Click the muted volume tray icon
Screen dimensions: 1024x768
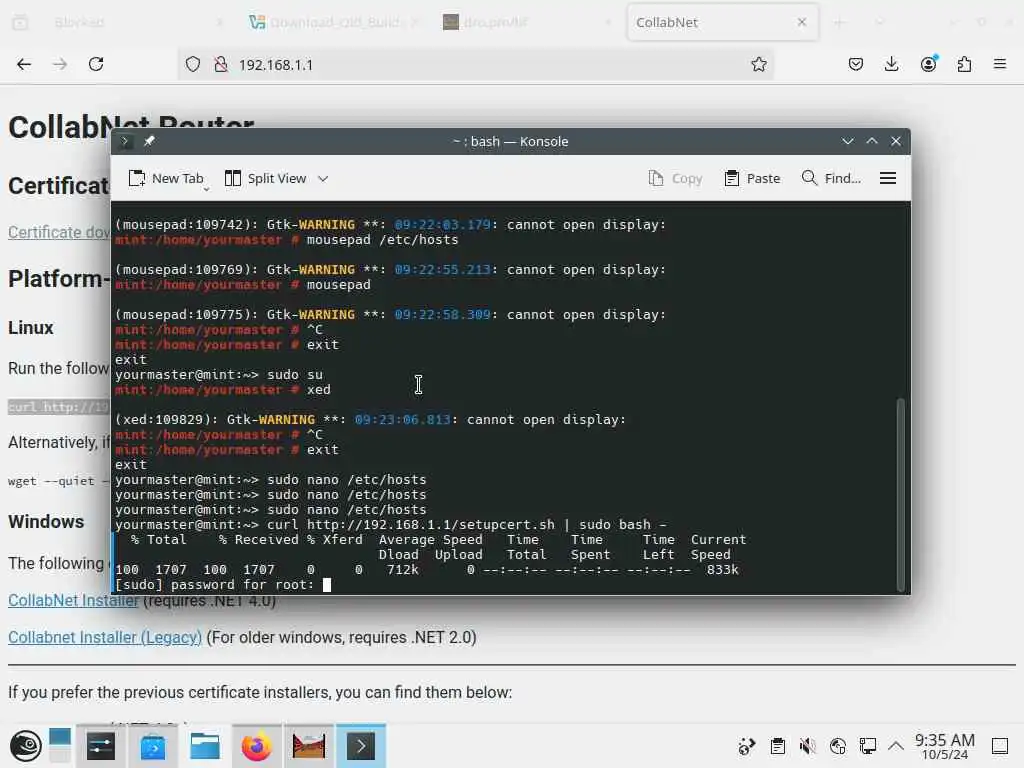[x=807, y=746]
